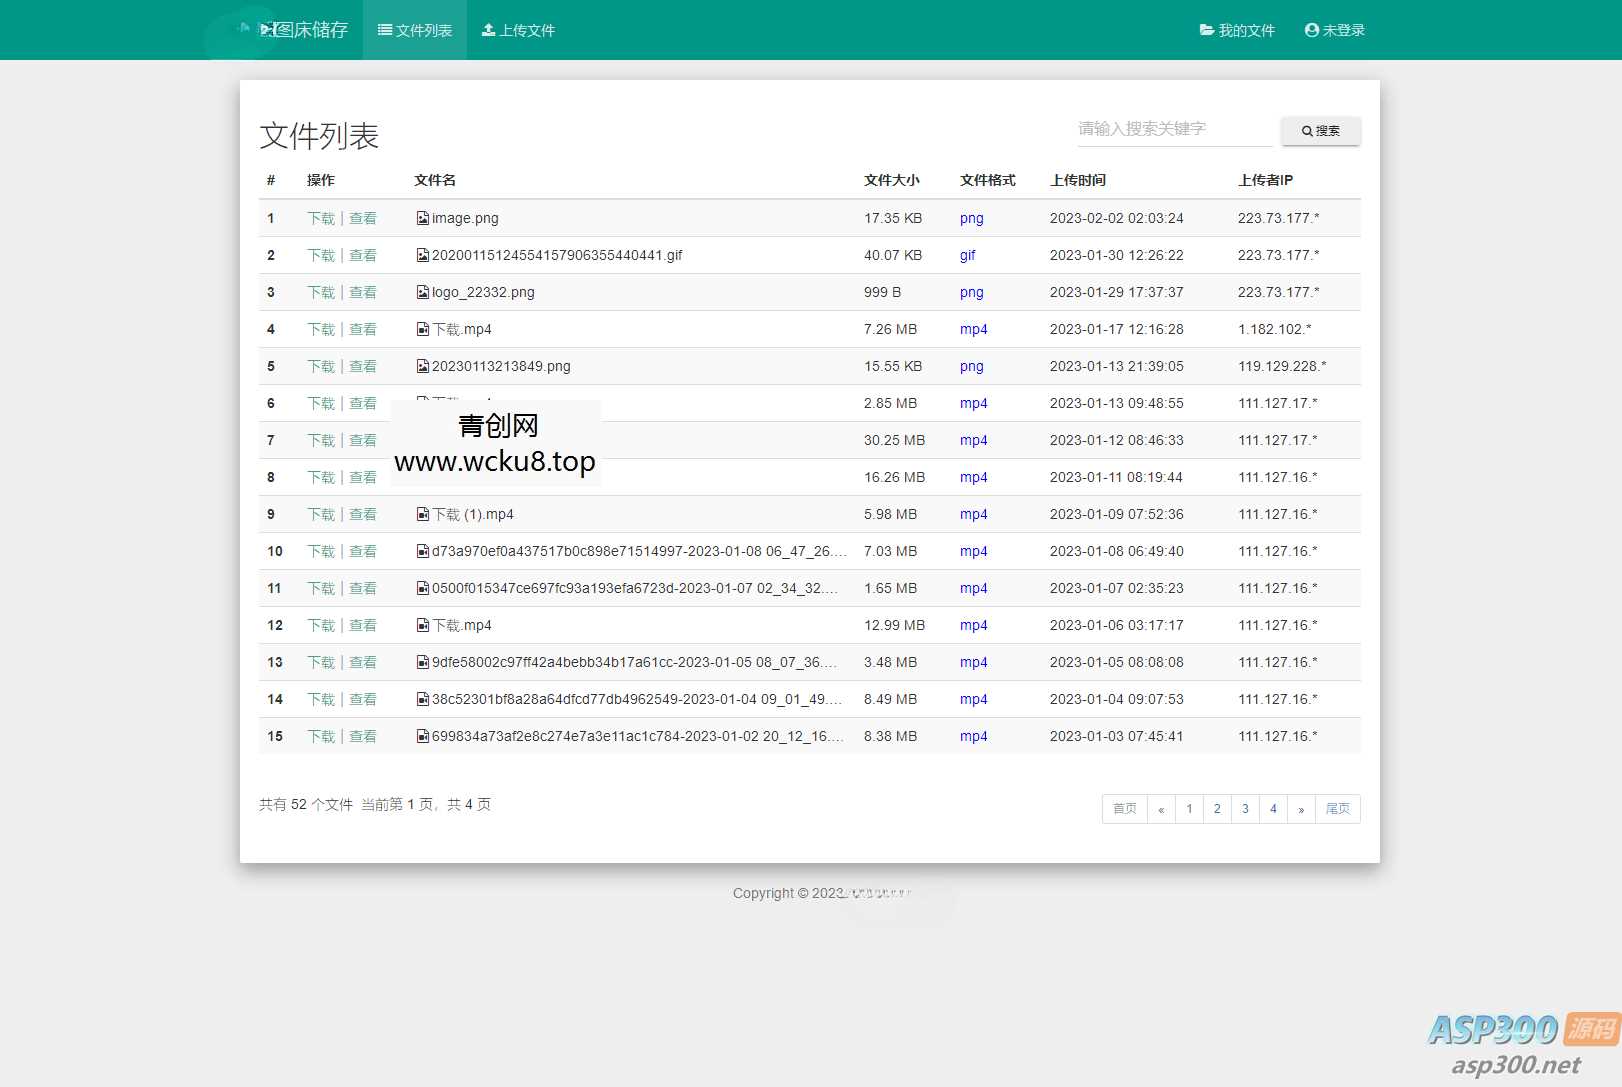Filter by mp4 format in row 4

click(973, 329)
